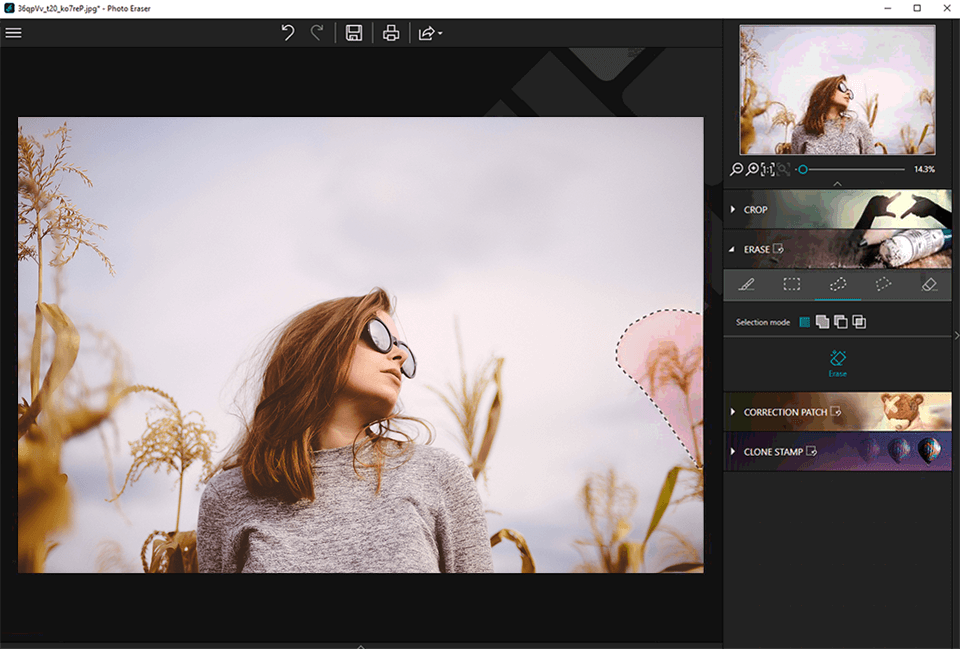Adjust the zoom level slider handle
This screenshot has height=649, width=960.
[802, 170]
